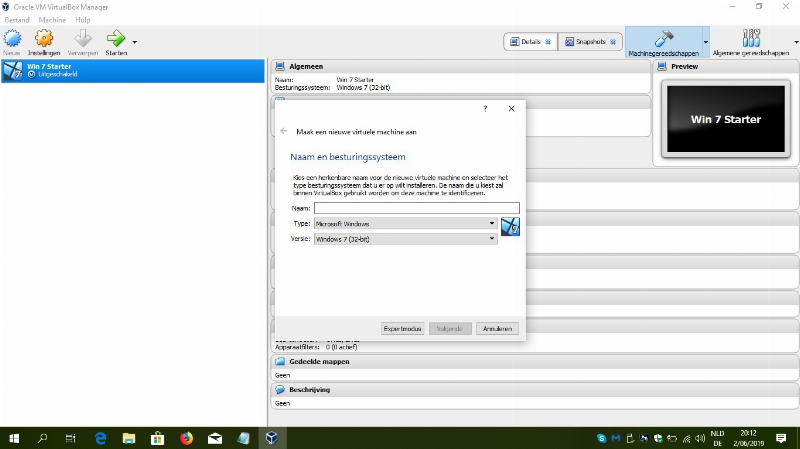
Task: Click the Nieuw (new machine) toolbar icon
Action: click(x=12, y=39)
